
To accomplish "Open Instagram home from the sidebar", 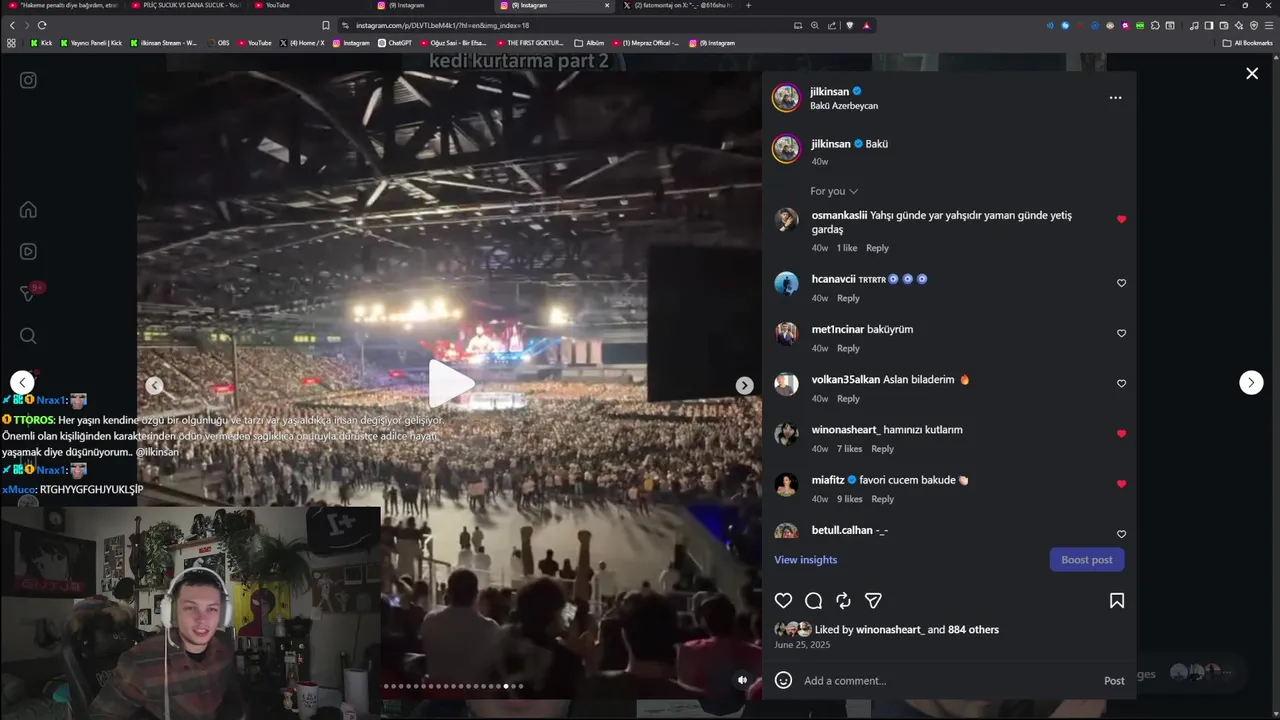I will 28,209.
